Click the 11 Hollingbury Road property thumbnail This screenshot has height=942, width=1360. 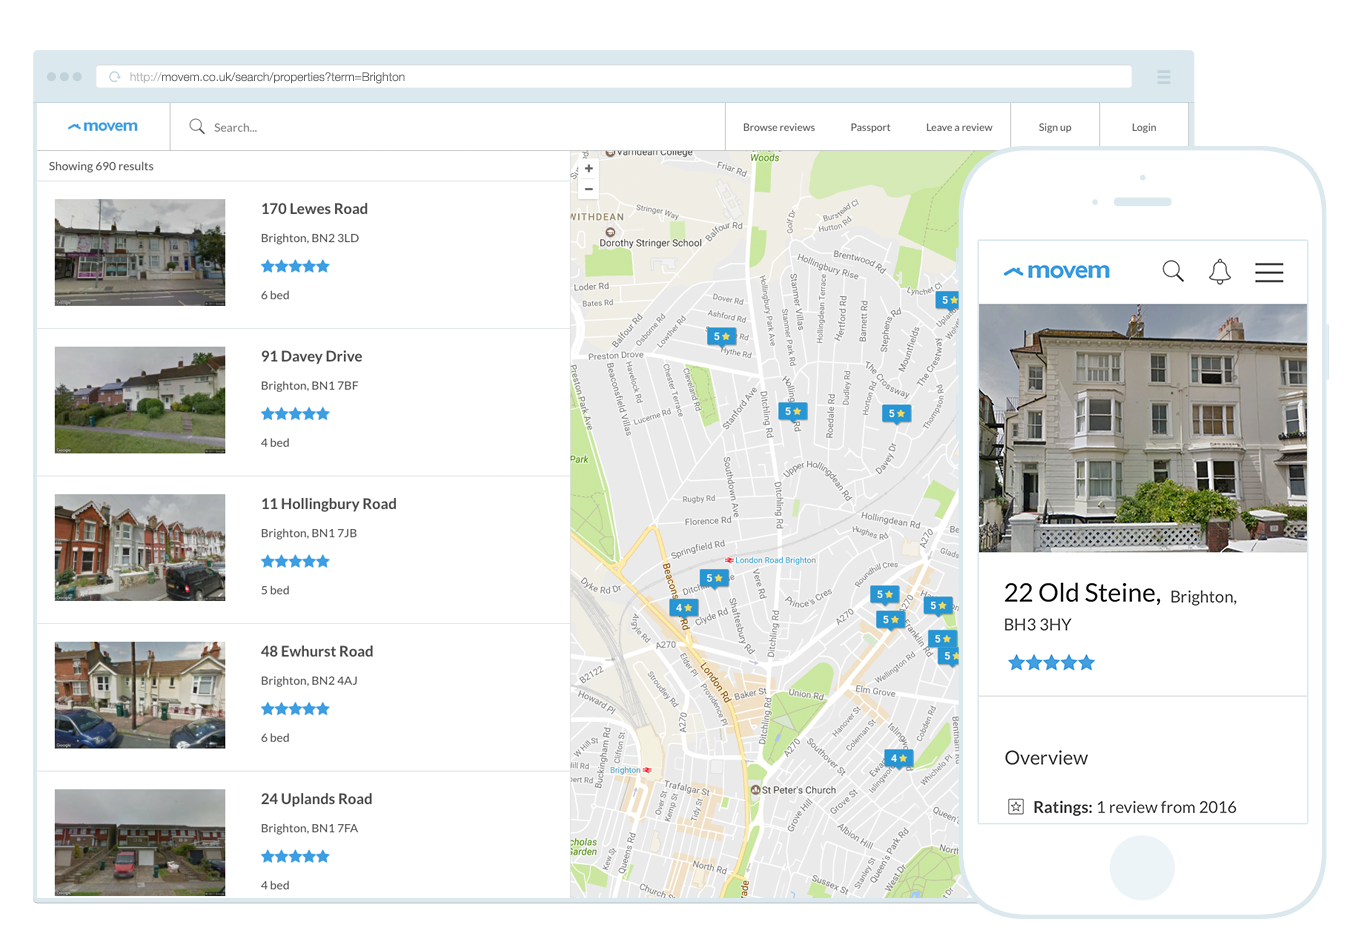[x=140, y=547]
